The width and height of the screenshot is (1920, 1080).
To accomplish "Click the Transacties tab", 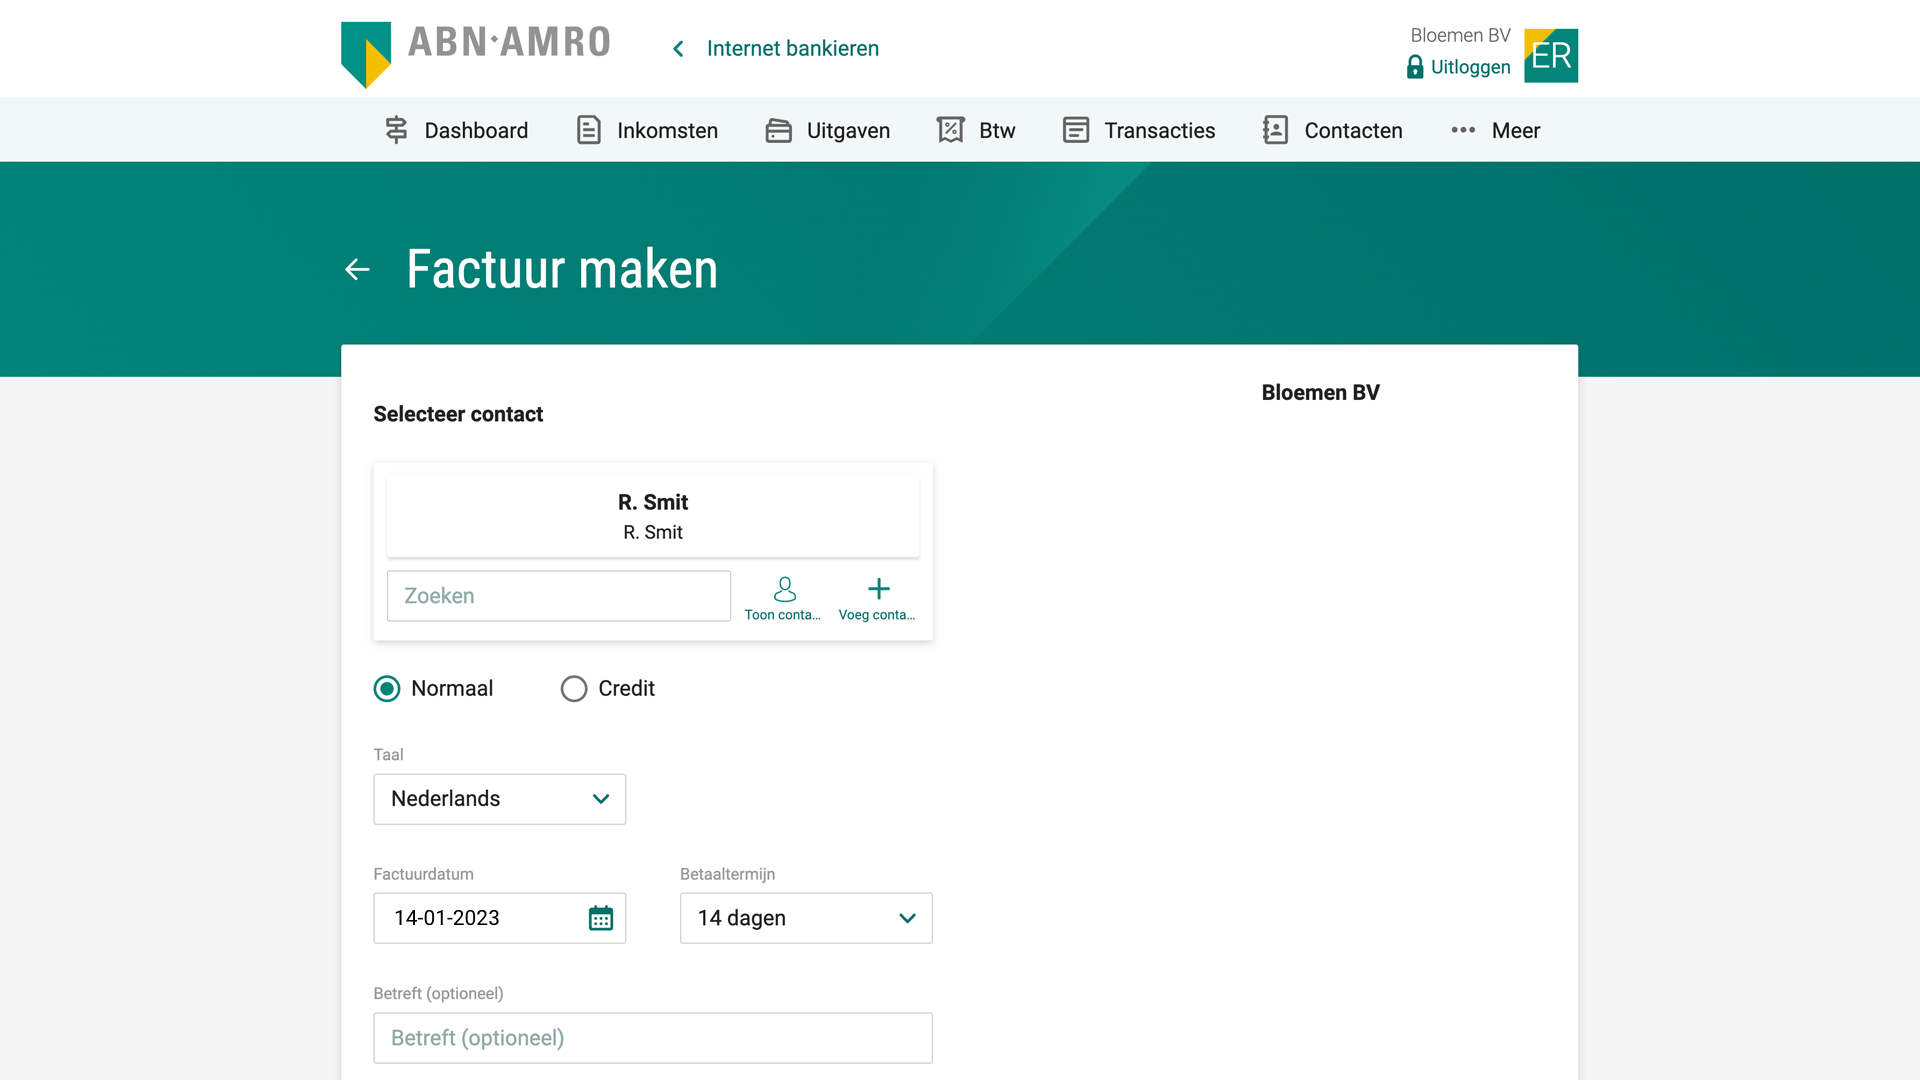I will coord(1159,131).
